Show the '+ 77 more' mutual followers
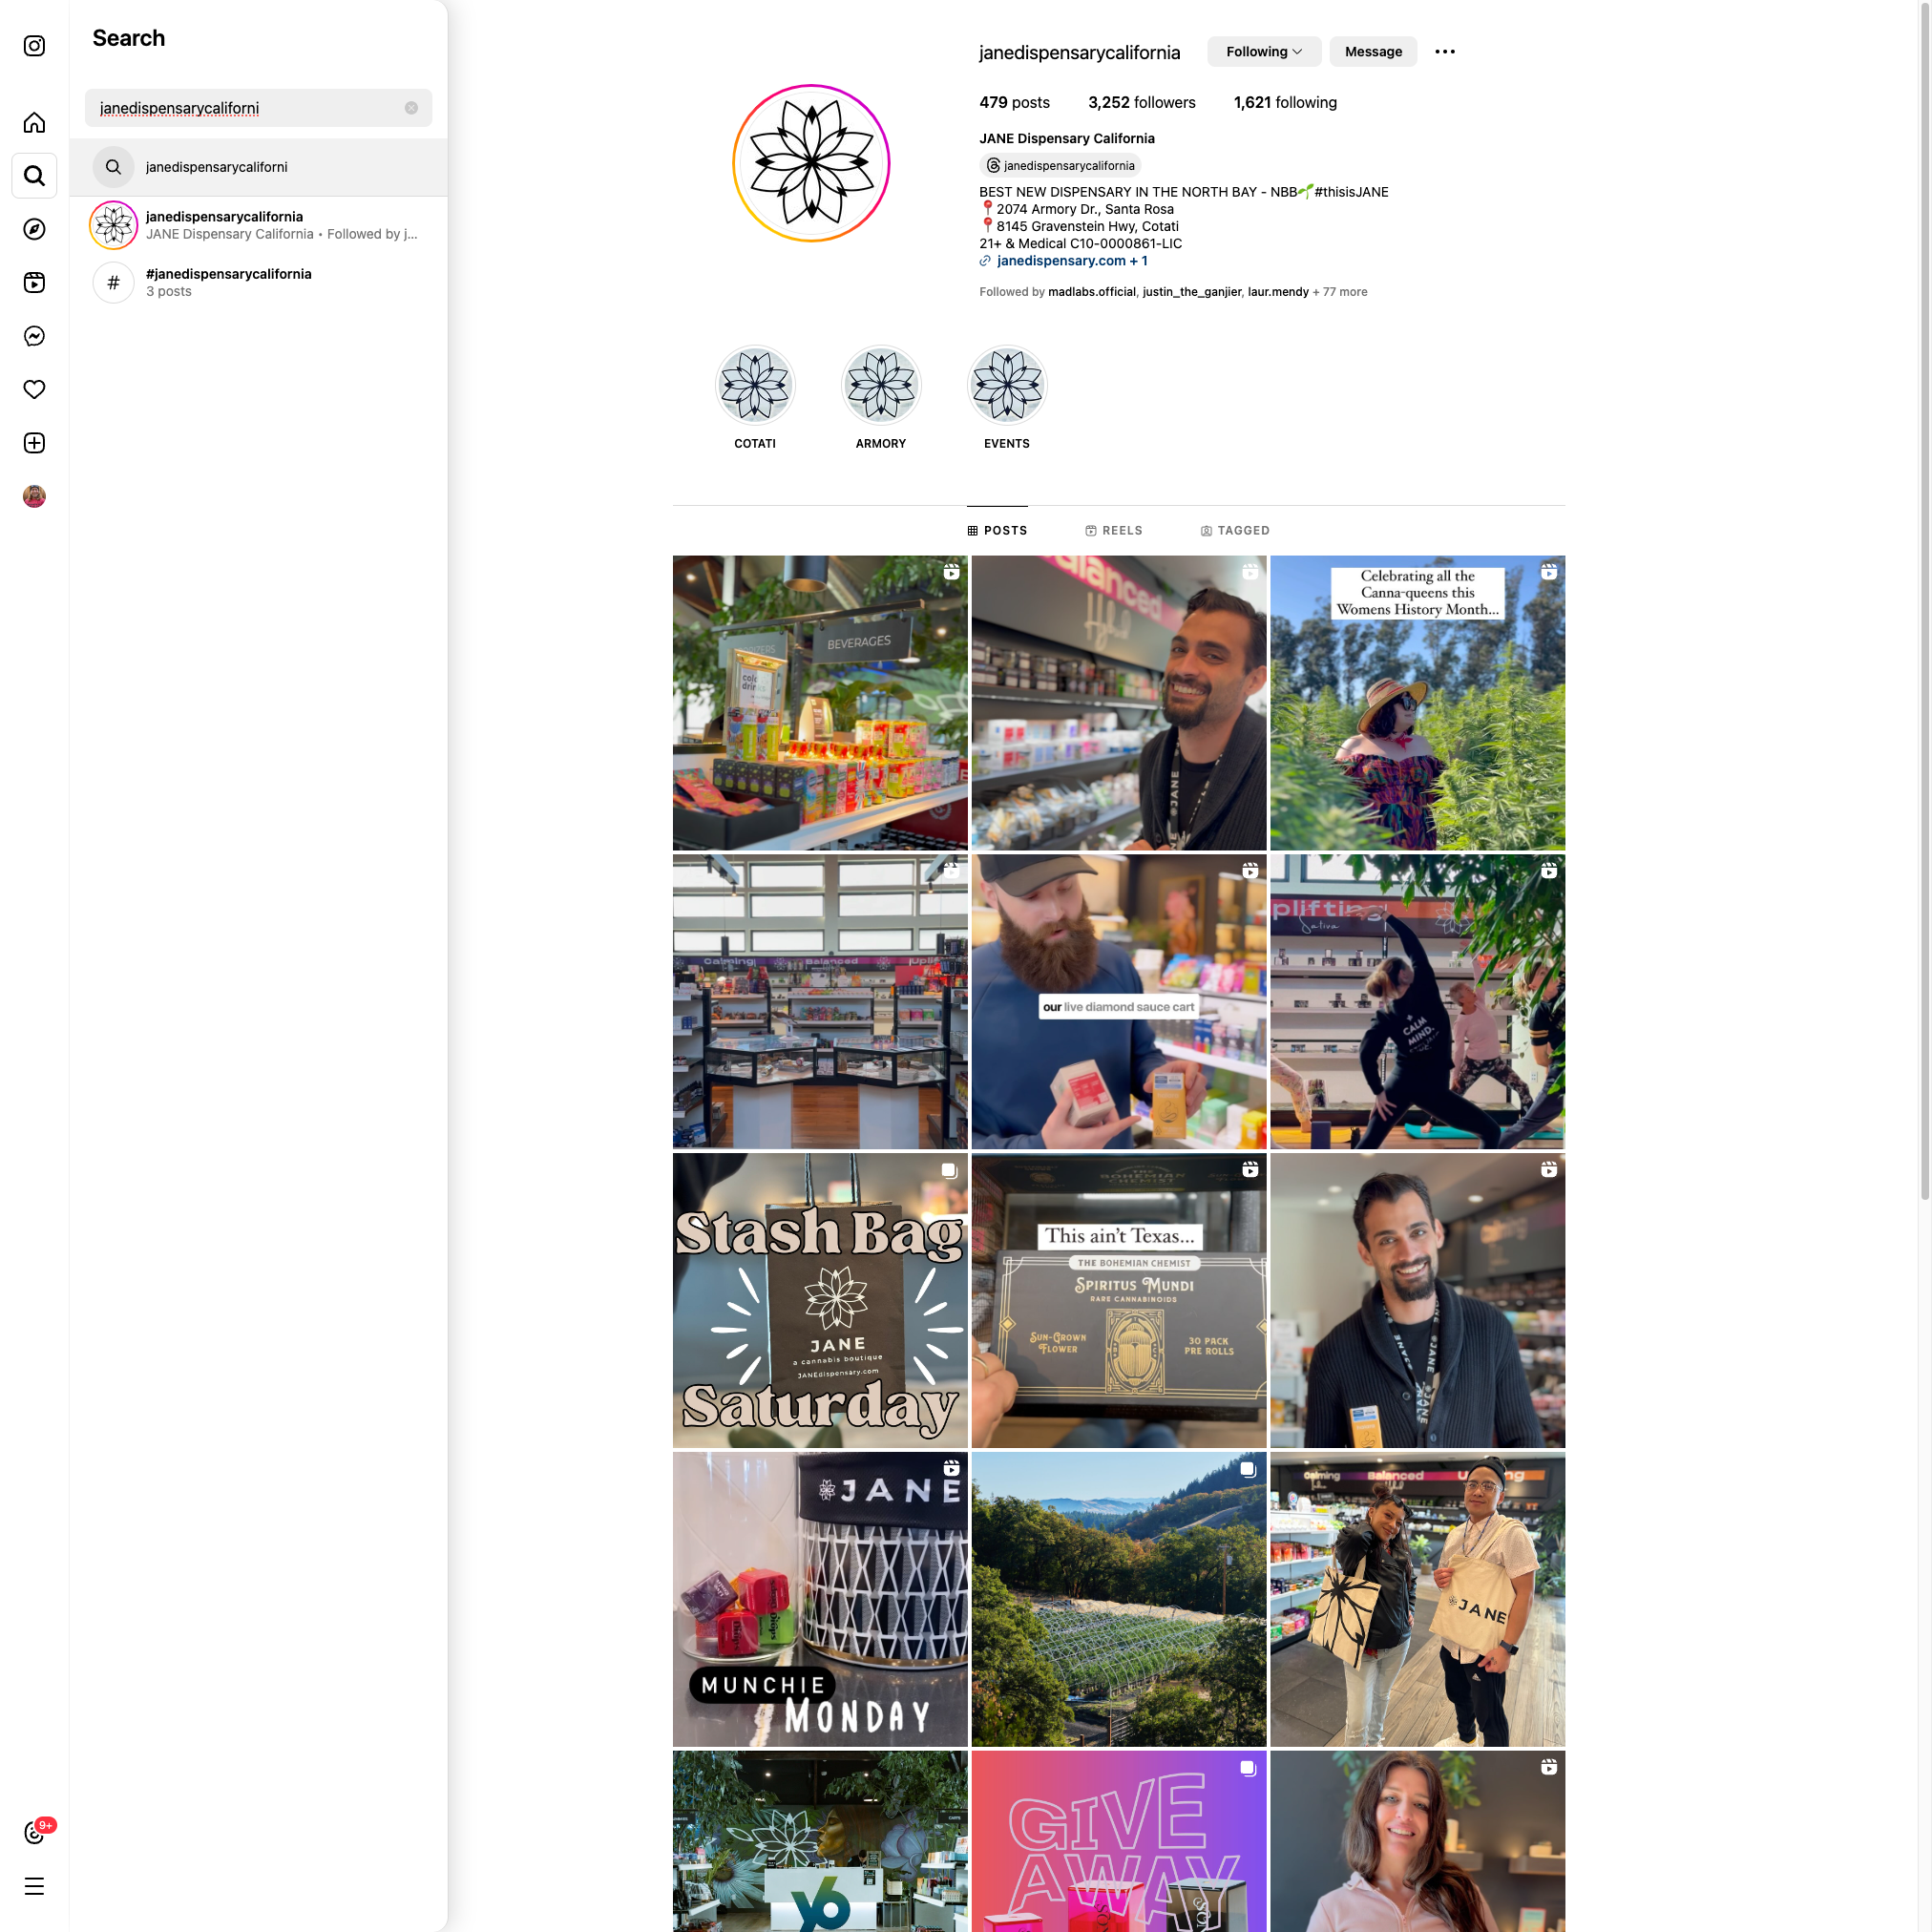This screenshot has height=1932, width=1932. tap(1340, 292)
